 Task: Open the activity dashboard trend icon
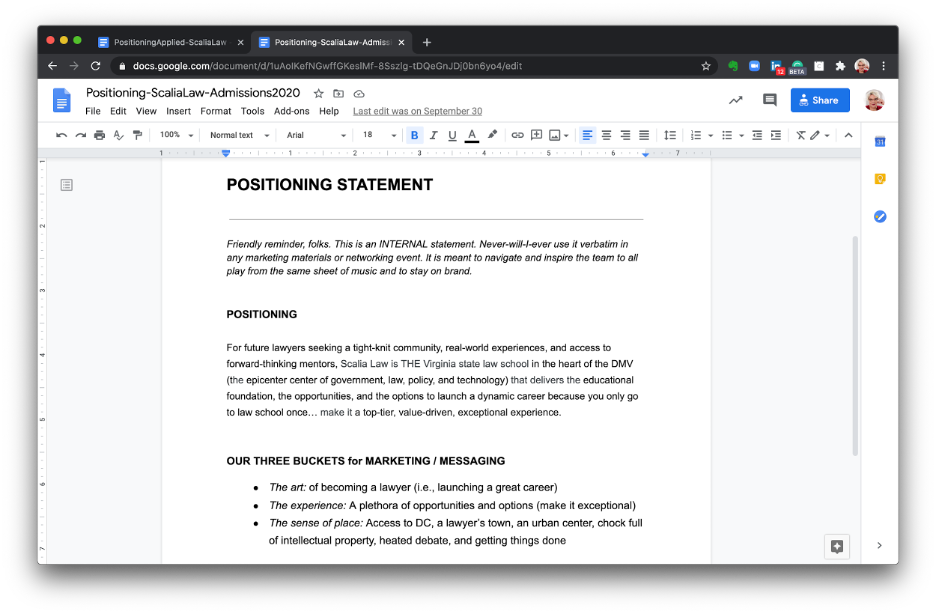pyautogui.click(x=735, y=100)
